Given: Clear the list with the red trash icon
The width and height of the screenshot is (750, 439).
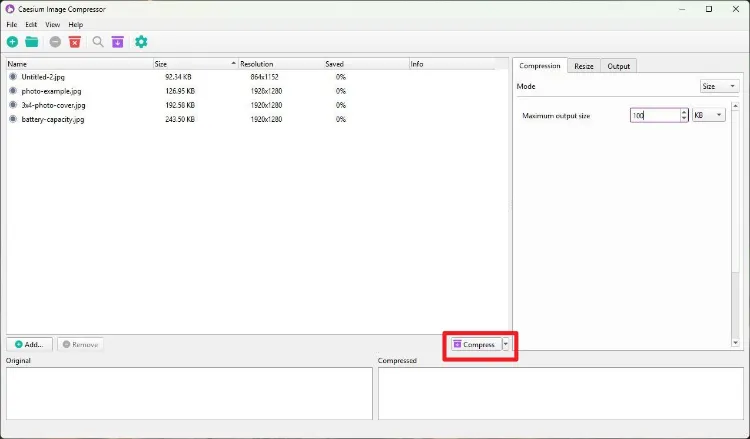Looking at the screenshot, I should click(75, 42).
